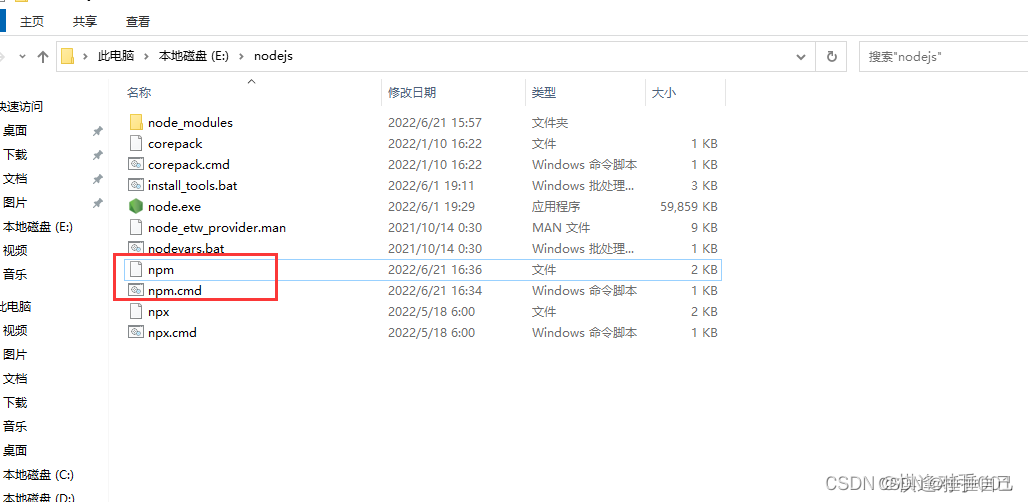Viewport: 1028px width, 502px height.
Task: Open 视频 in quick access
Action: 15,250
